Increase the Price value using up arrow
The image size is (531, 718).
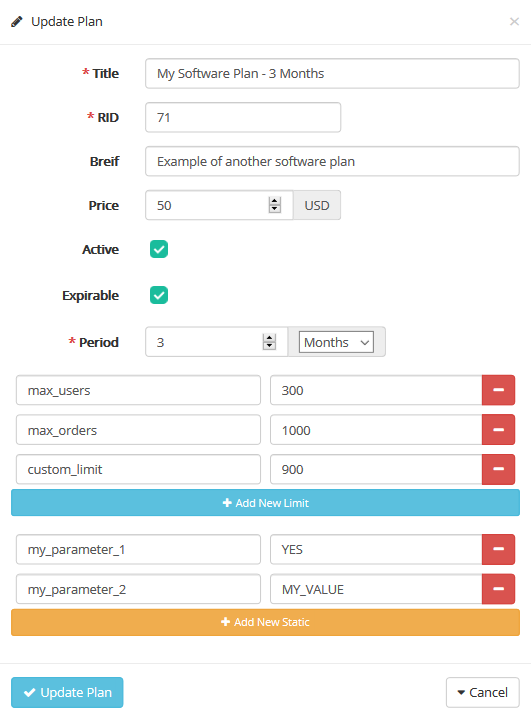(275, 201)
